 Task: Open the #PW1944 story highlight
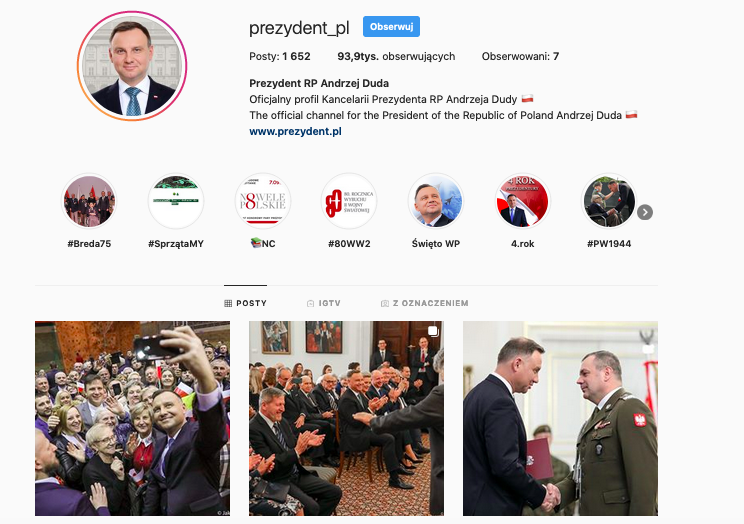609,201
